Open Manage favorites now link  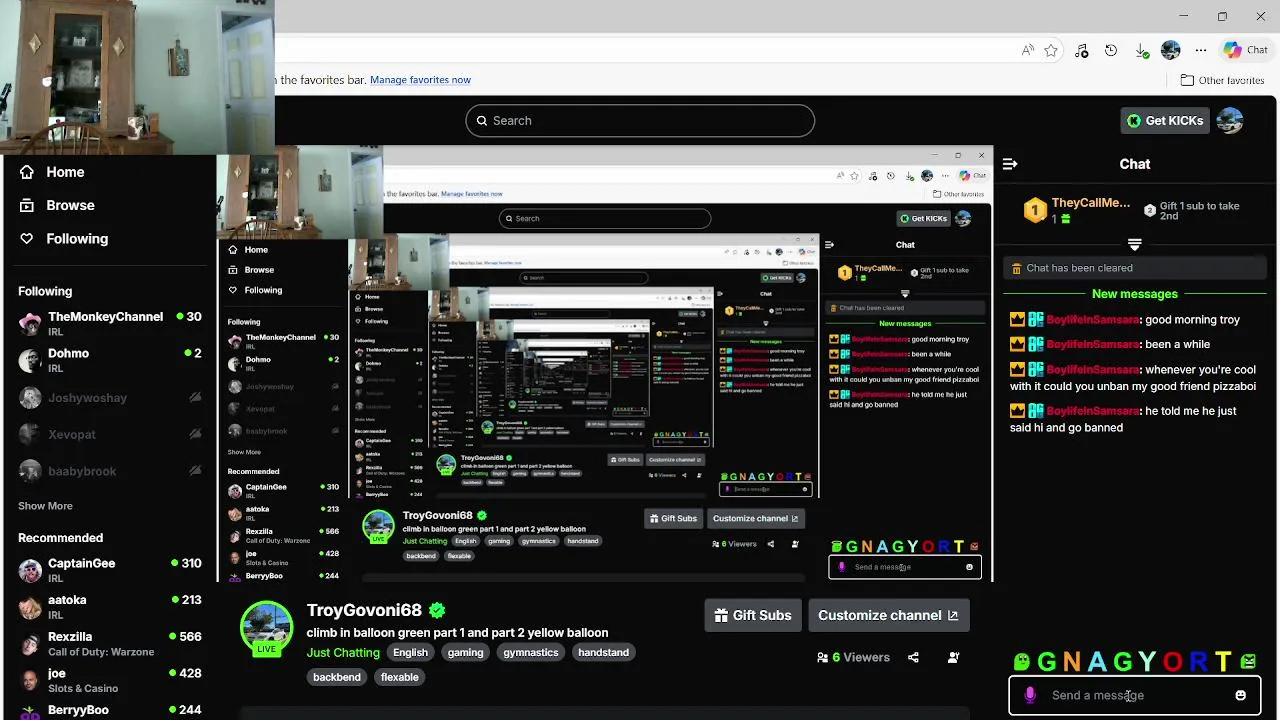pyautogui.click(x=420, y=80)
